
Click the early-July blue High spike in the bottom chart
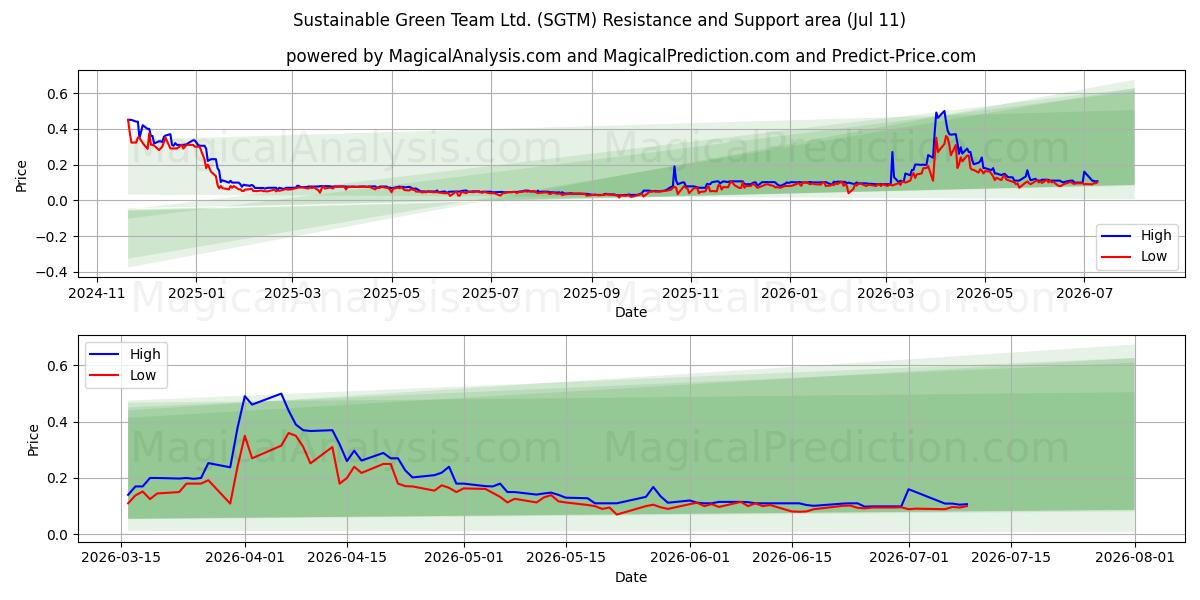pyautogui.click(x=908, y=489)
